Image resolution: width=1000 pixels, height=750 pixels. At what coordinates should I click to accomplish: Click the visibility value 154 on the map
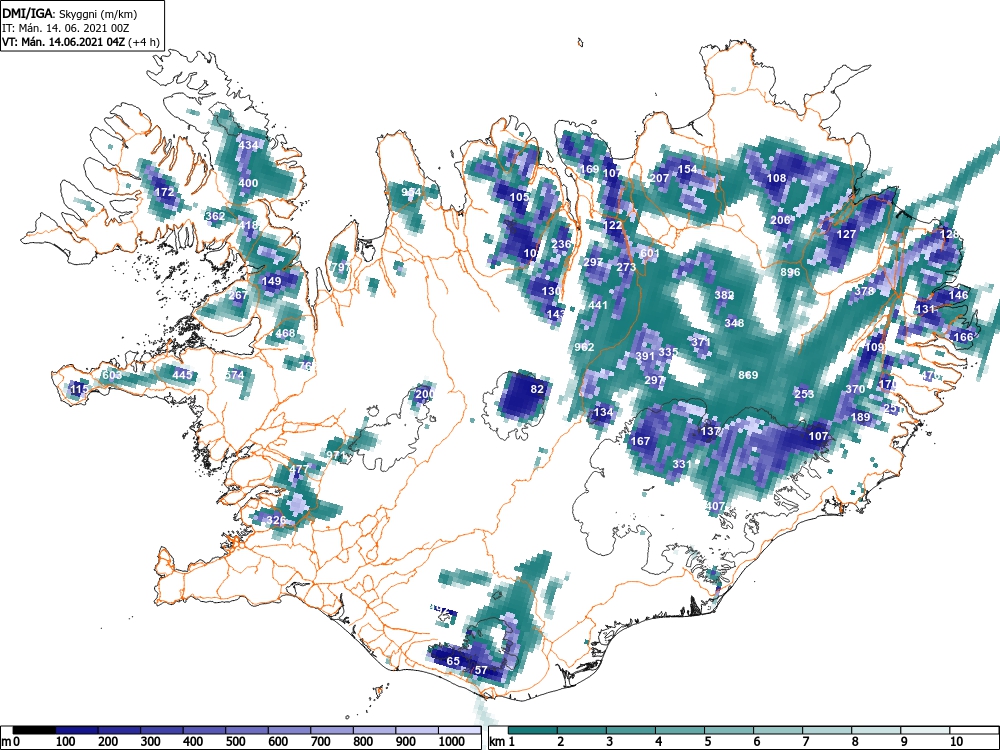tap(688, 169)
